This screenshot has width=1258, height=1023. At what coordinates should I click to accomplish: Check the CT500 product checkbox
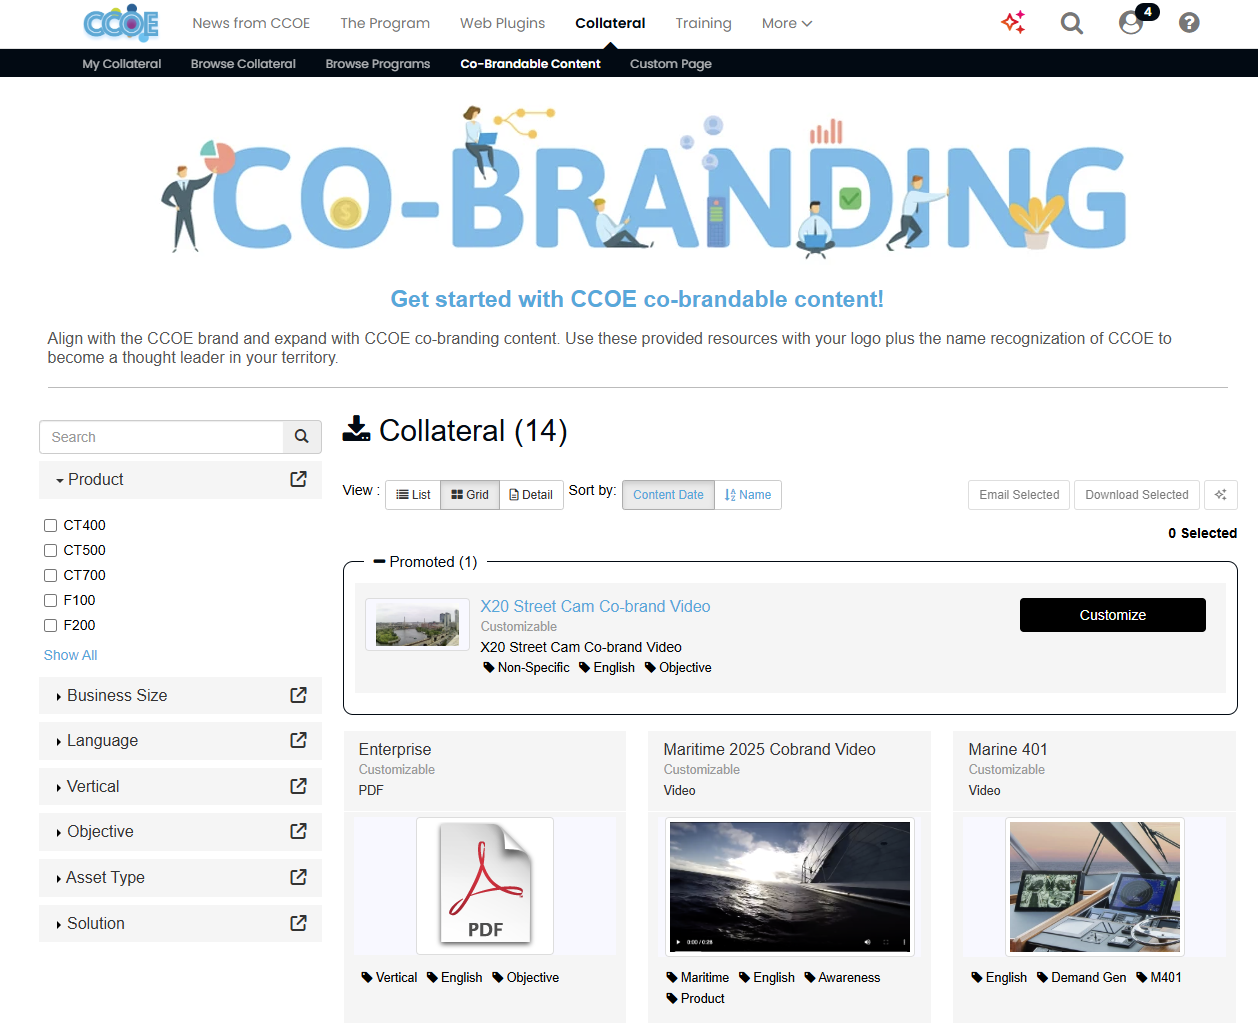[x=50, y=550]
